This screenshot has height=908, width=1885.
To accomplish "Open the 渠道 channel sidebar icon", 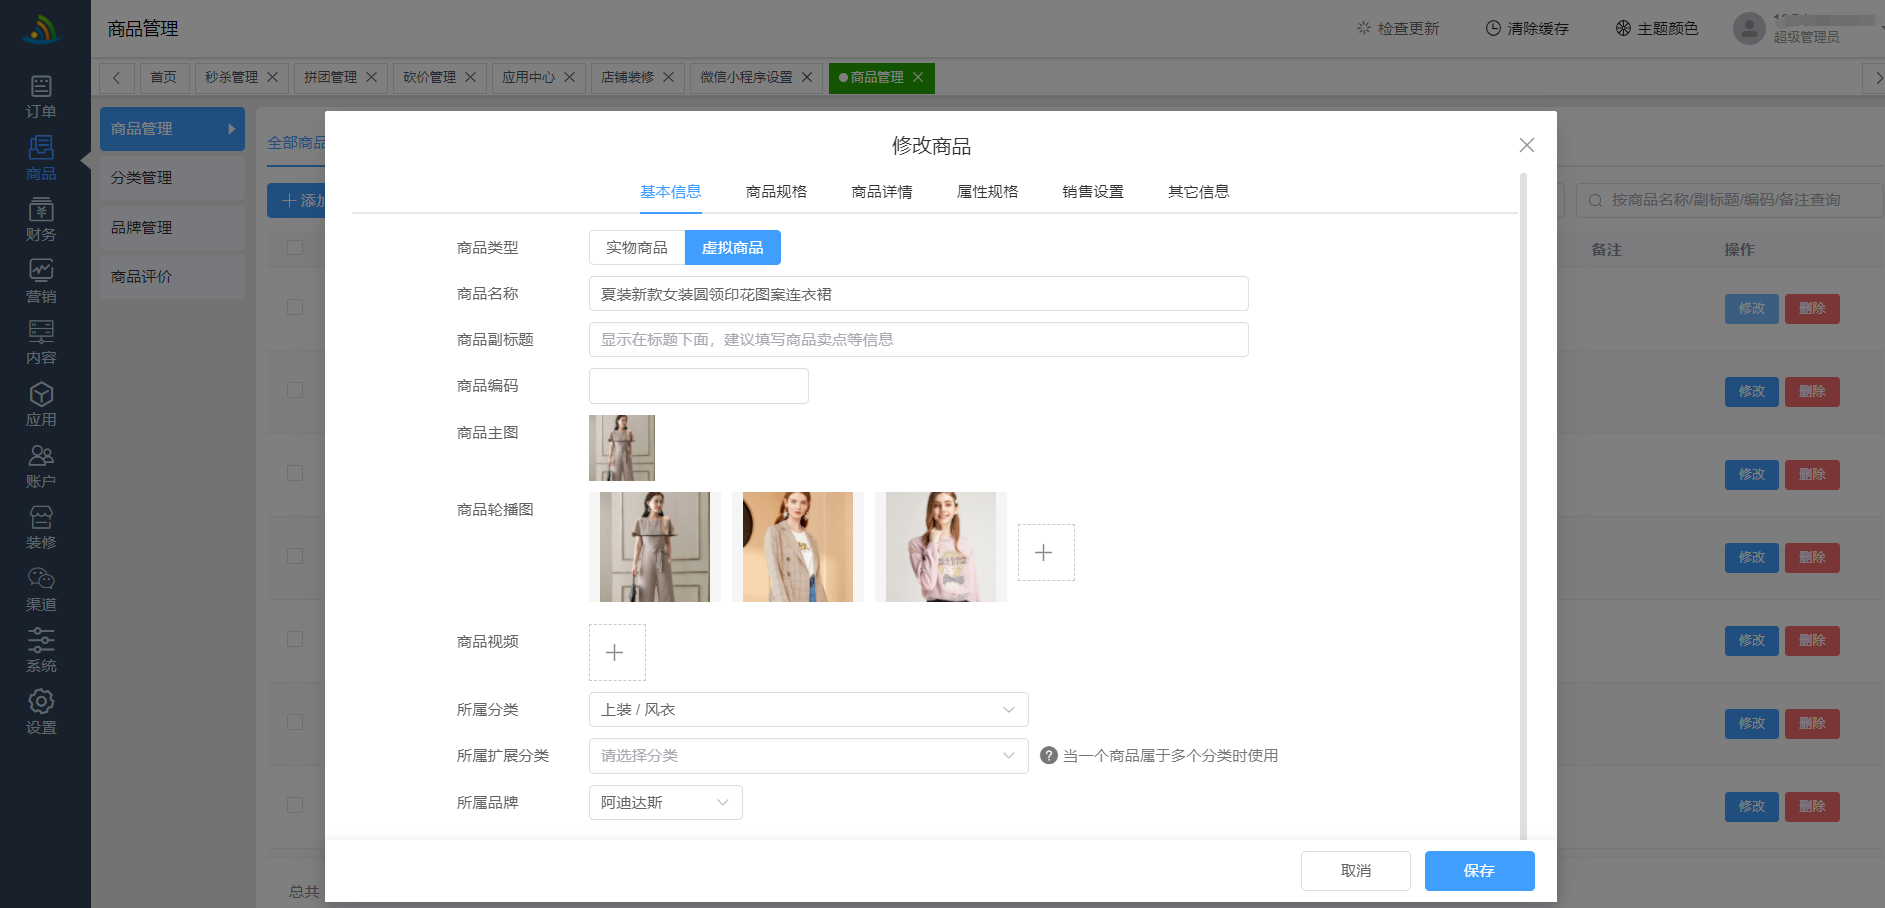I will [41, 589].
